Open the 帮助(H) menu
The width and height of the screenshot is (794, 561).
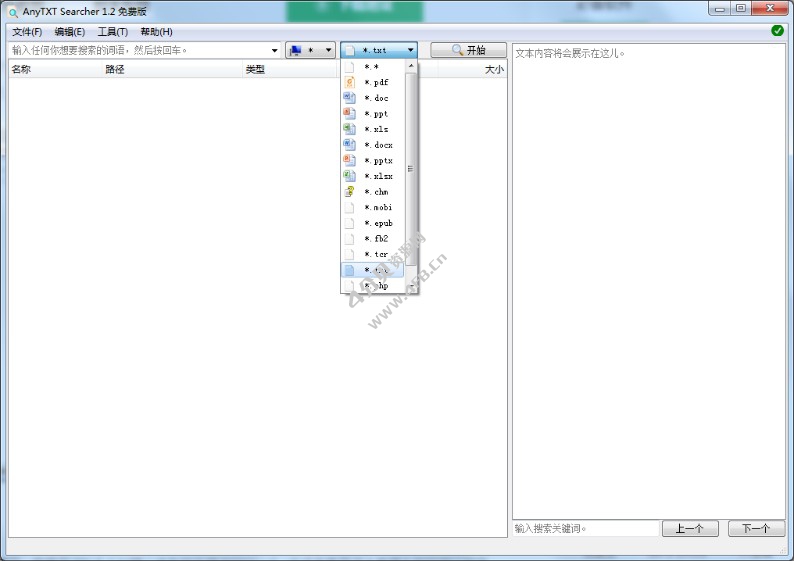click(x=156, y=32)
